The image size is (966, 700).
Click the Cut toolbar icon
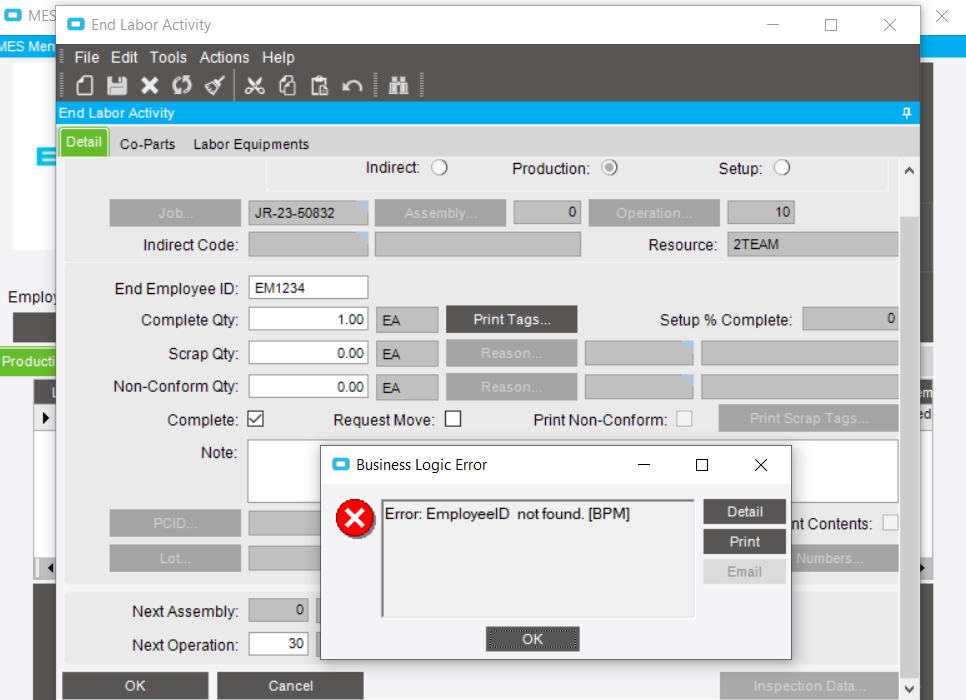pyautogui.click(x=255, y=85)
